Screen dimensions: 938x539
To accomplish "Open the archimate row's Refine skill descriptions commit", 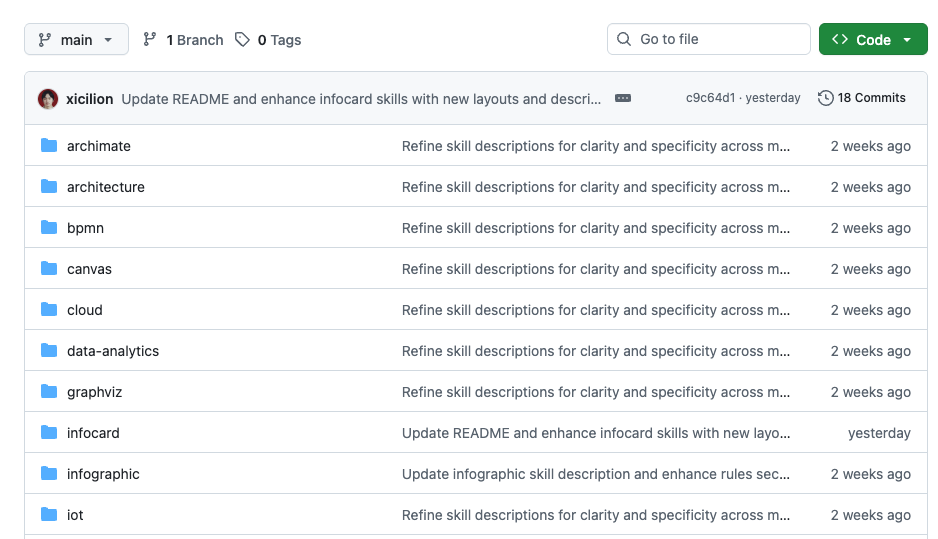I will 596,146.
